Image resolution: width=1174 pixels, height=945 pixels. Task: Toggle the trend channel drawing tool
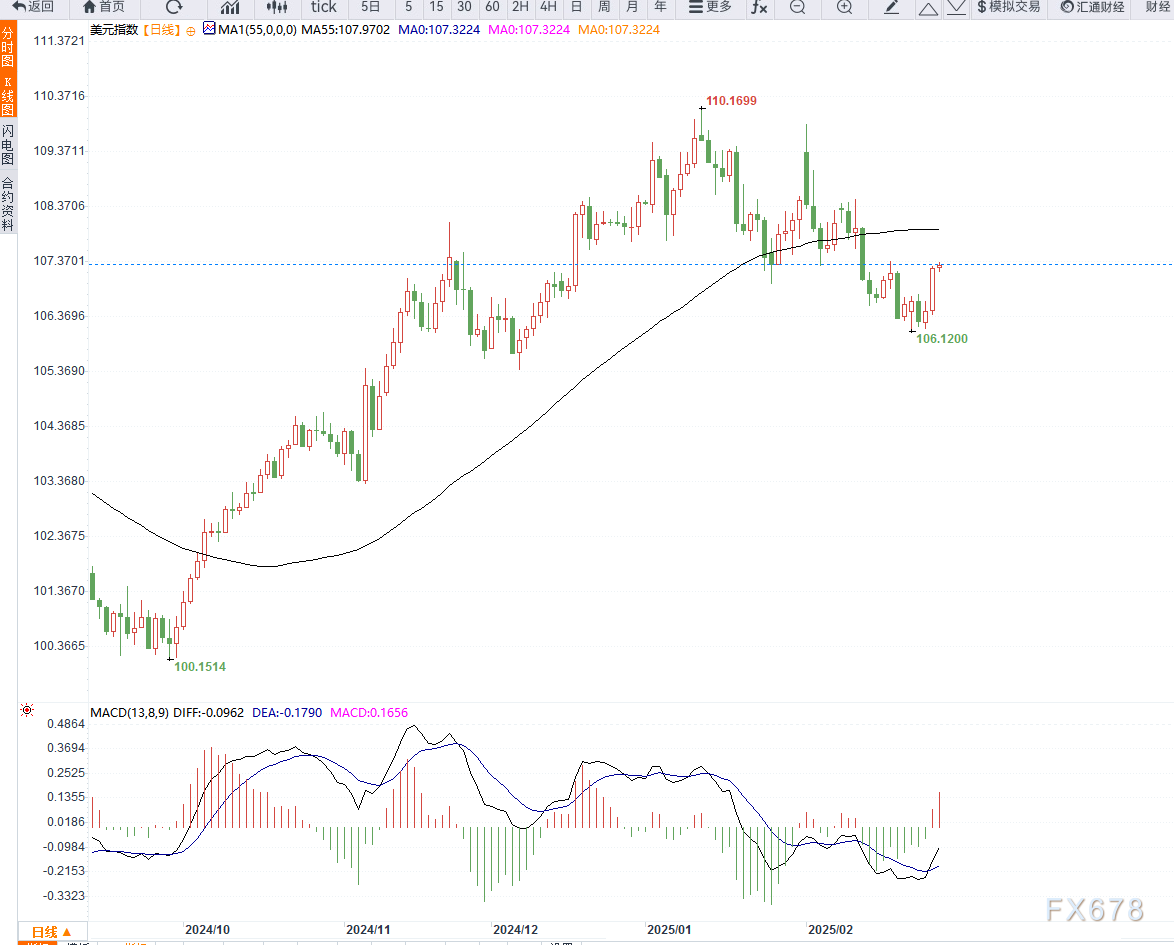(x=956, y=8)
